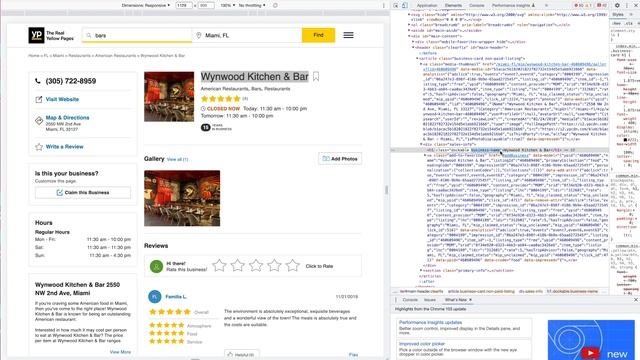Click the external-link icon beside Visit Website

tap(39, 99)
